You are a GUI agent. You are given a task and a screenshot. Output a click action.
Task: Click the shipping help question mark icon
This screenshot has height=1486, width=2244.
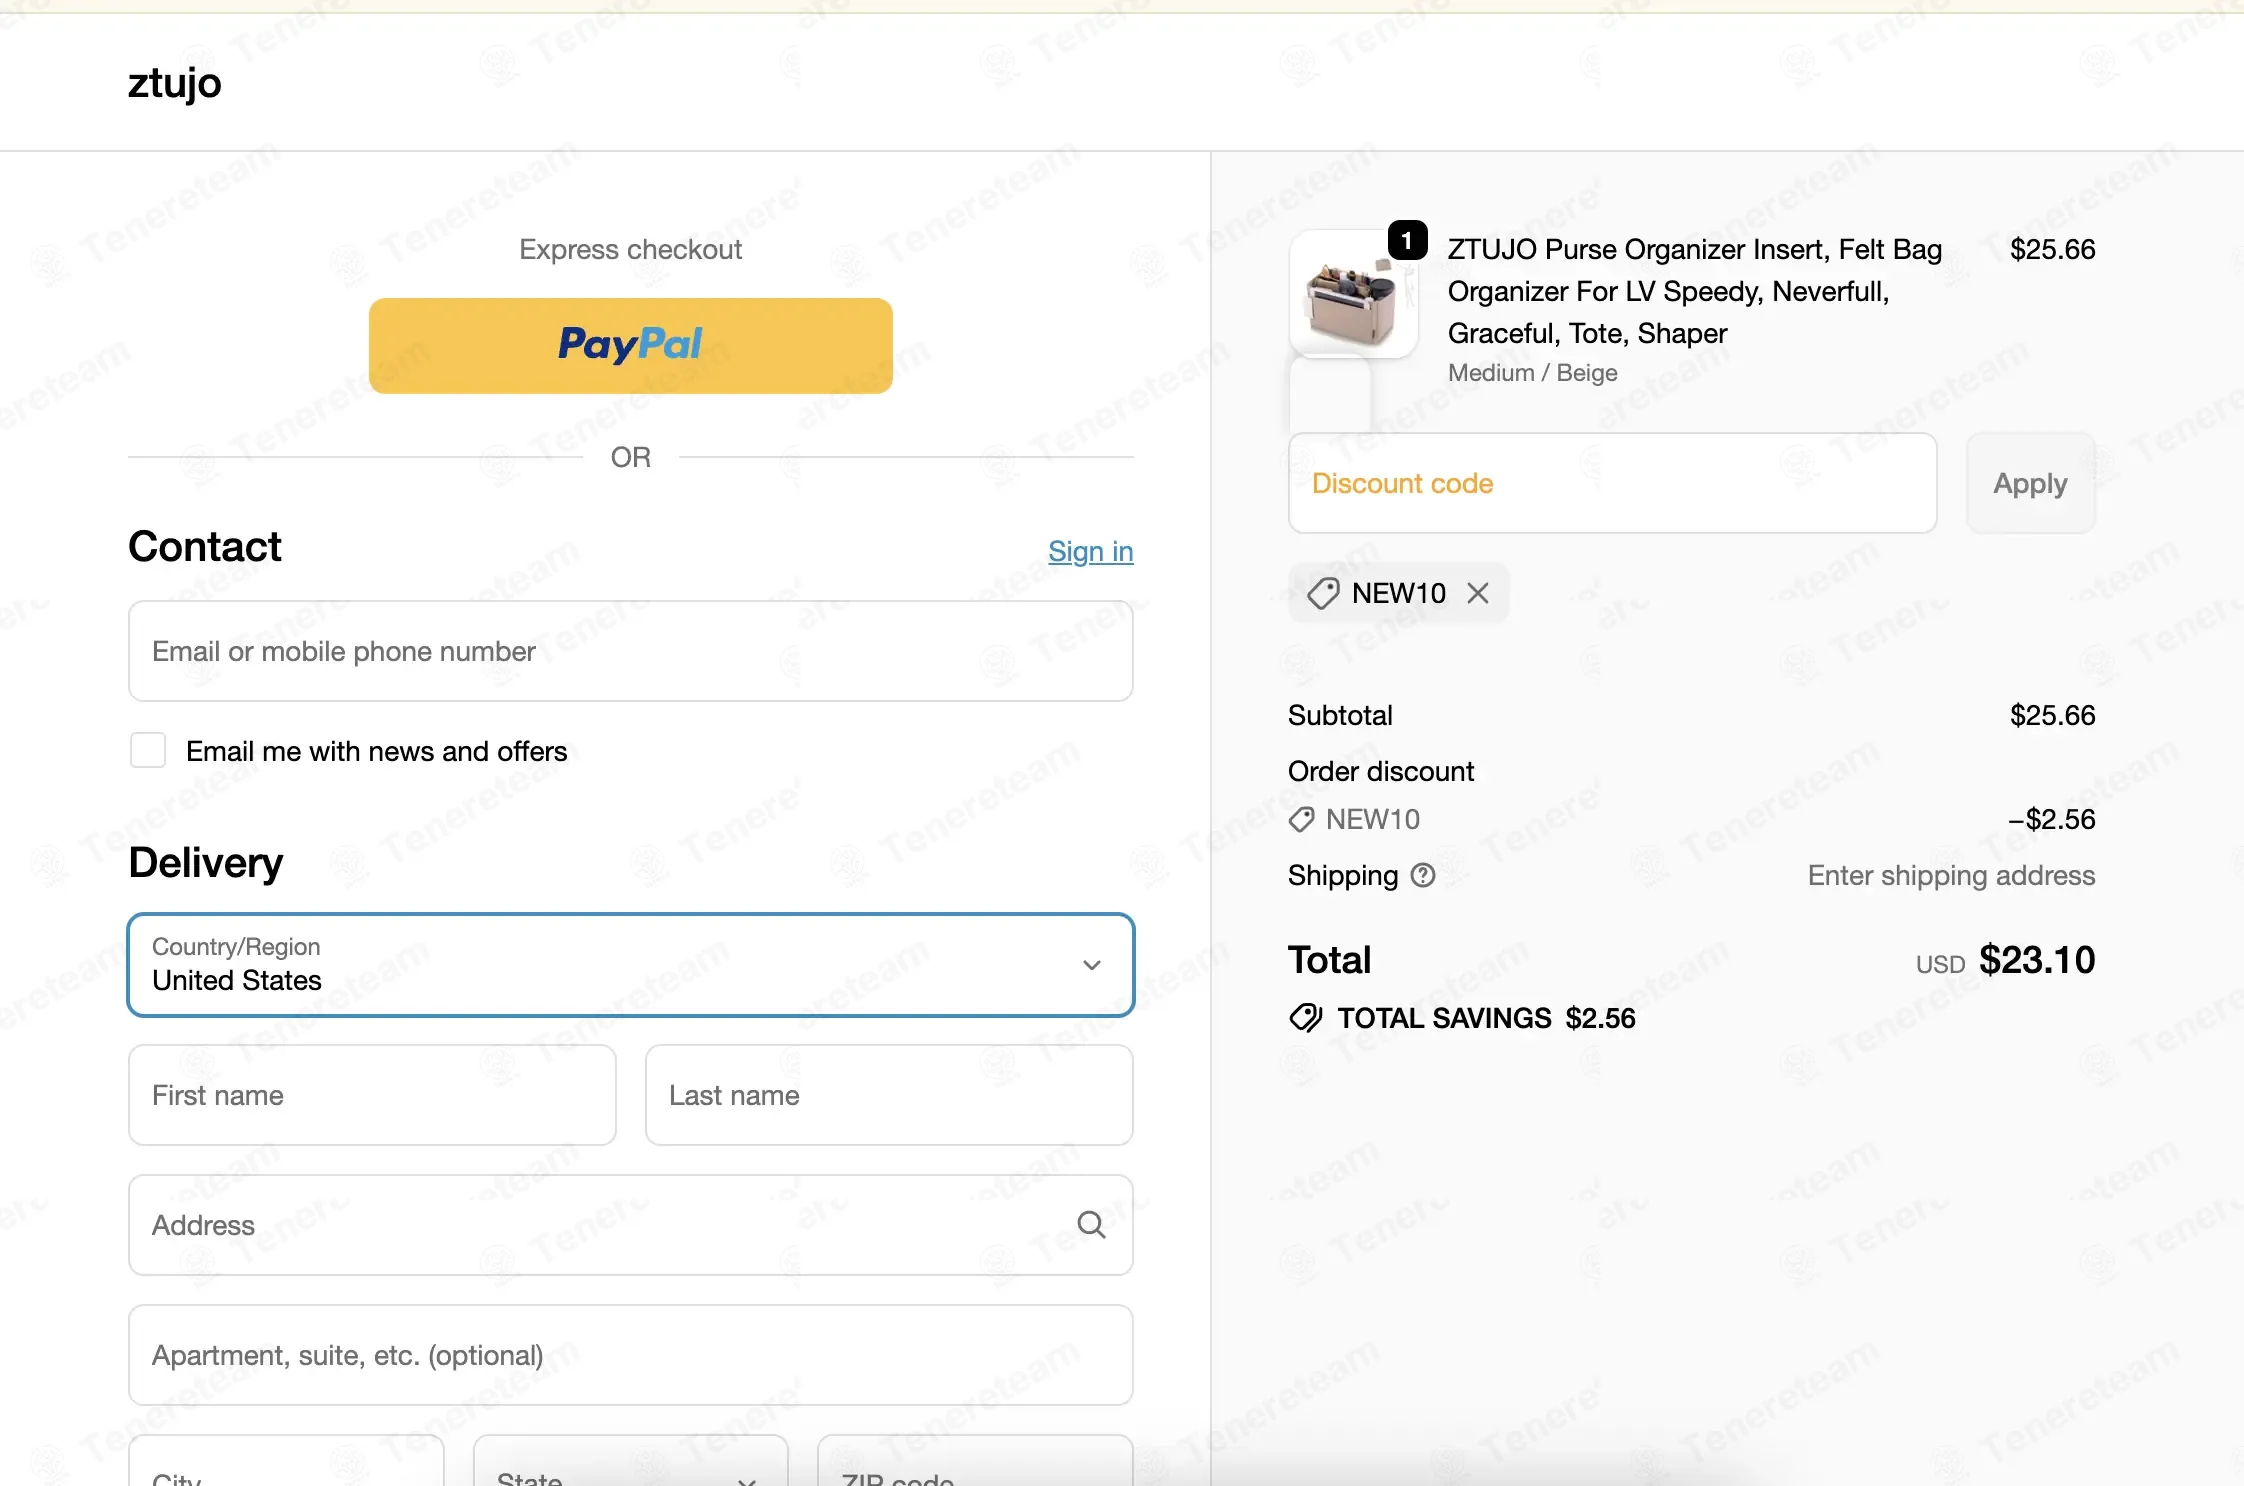[1422, 875]
